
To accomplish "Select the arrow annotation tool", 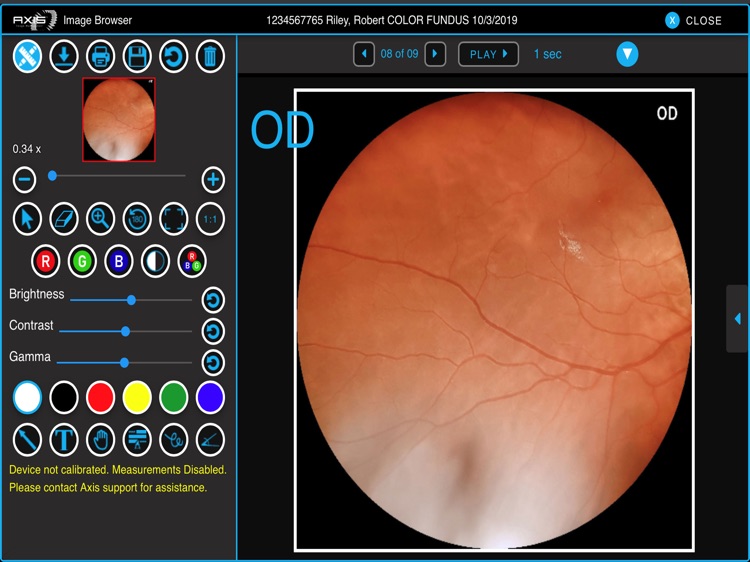I will [27, 440].
